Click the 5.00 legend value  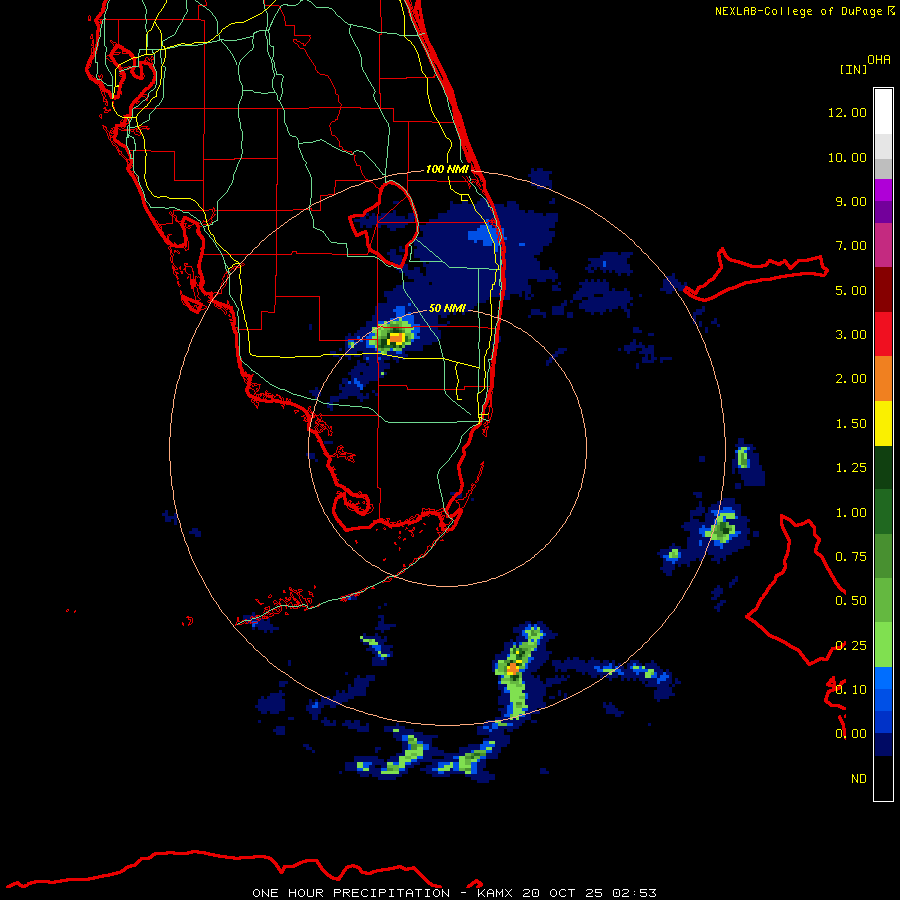[851, 290]
